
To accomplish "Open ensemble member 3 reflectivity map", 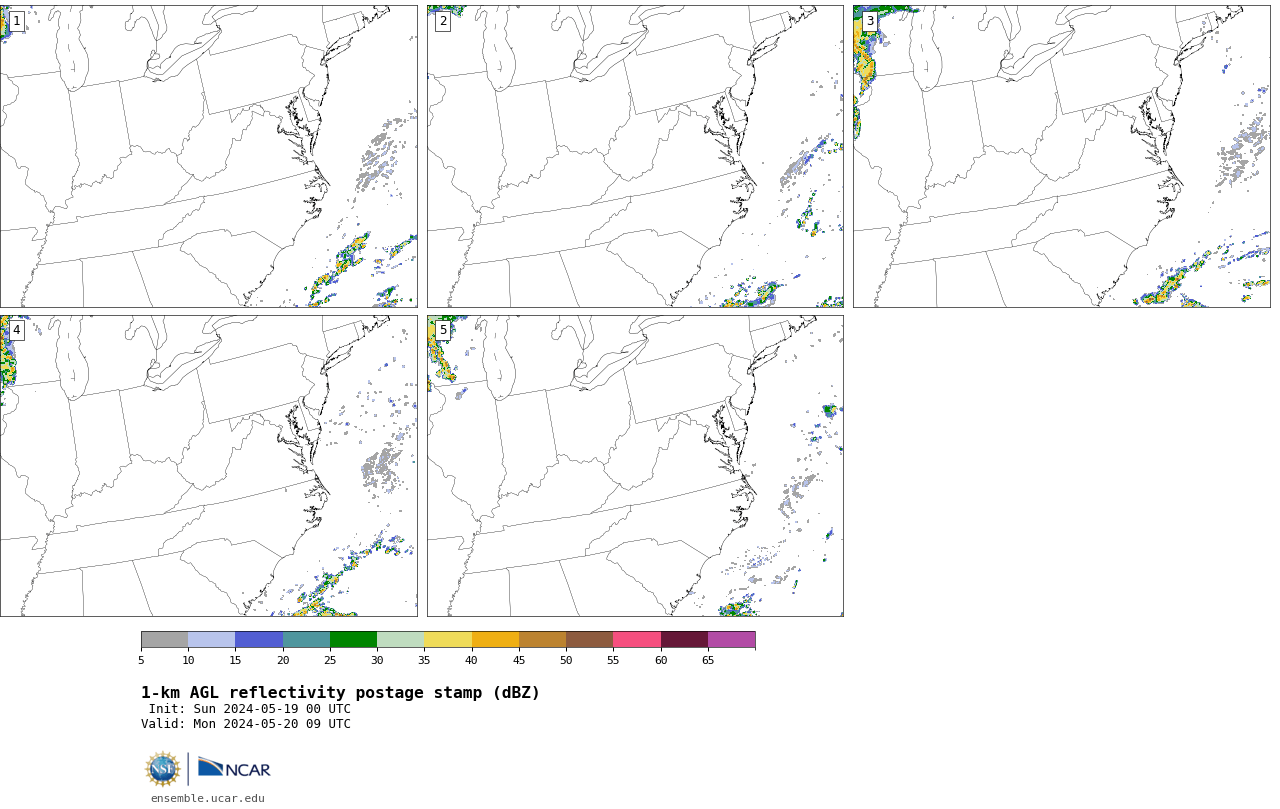I will coord(1061,156).
